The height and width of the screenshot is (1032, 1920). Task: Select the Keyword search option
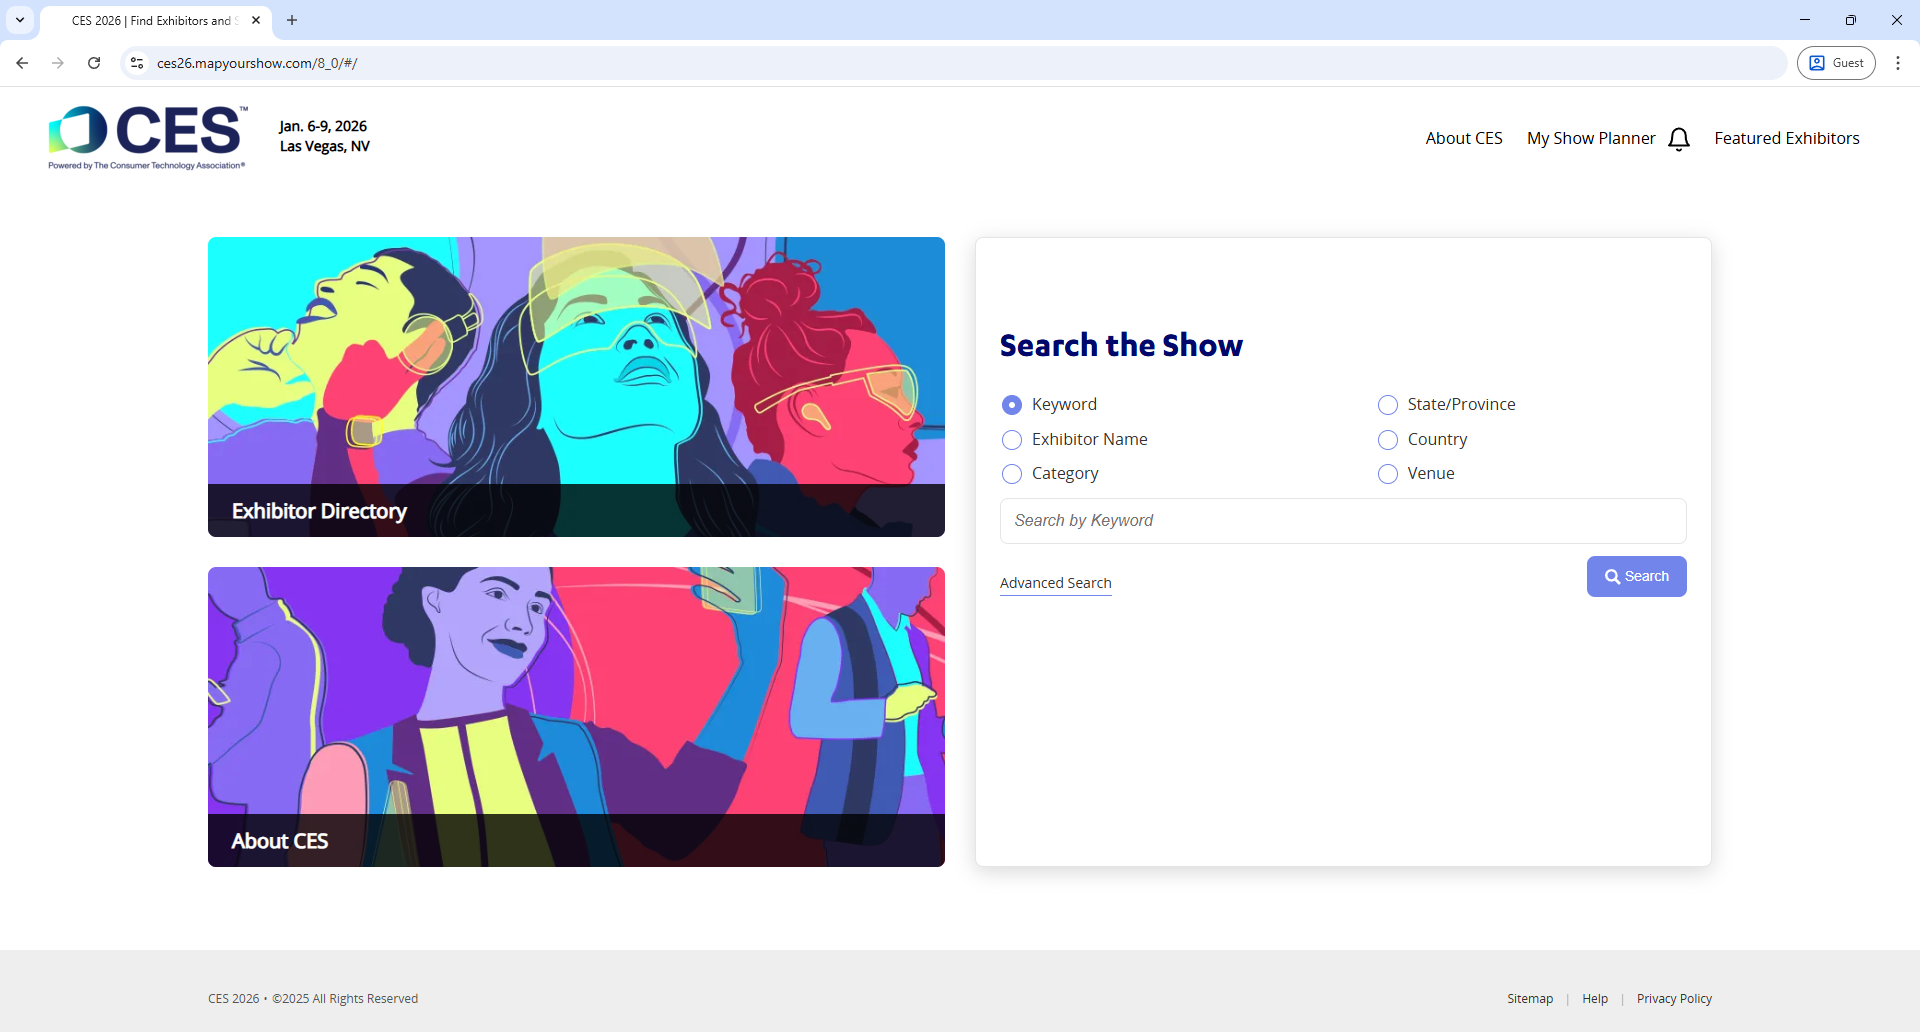[1012, 404]
